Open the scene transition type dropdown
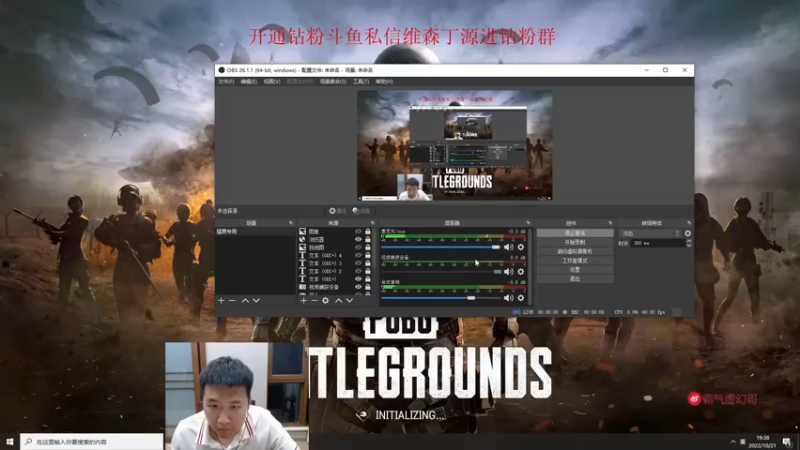The height and width of the screenshot is (450, 800). pos(650,233)
